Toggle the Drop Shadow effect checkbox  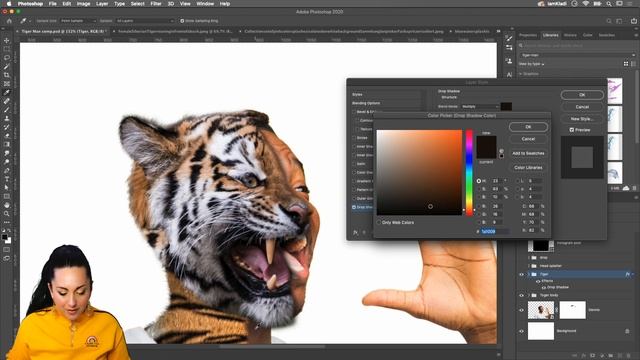(x=354, y=207)
